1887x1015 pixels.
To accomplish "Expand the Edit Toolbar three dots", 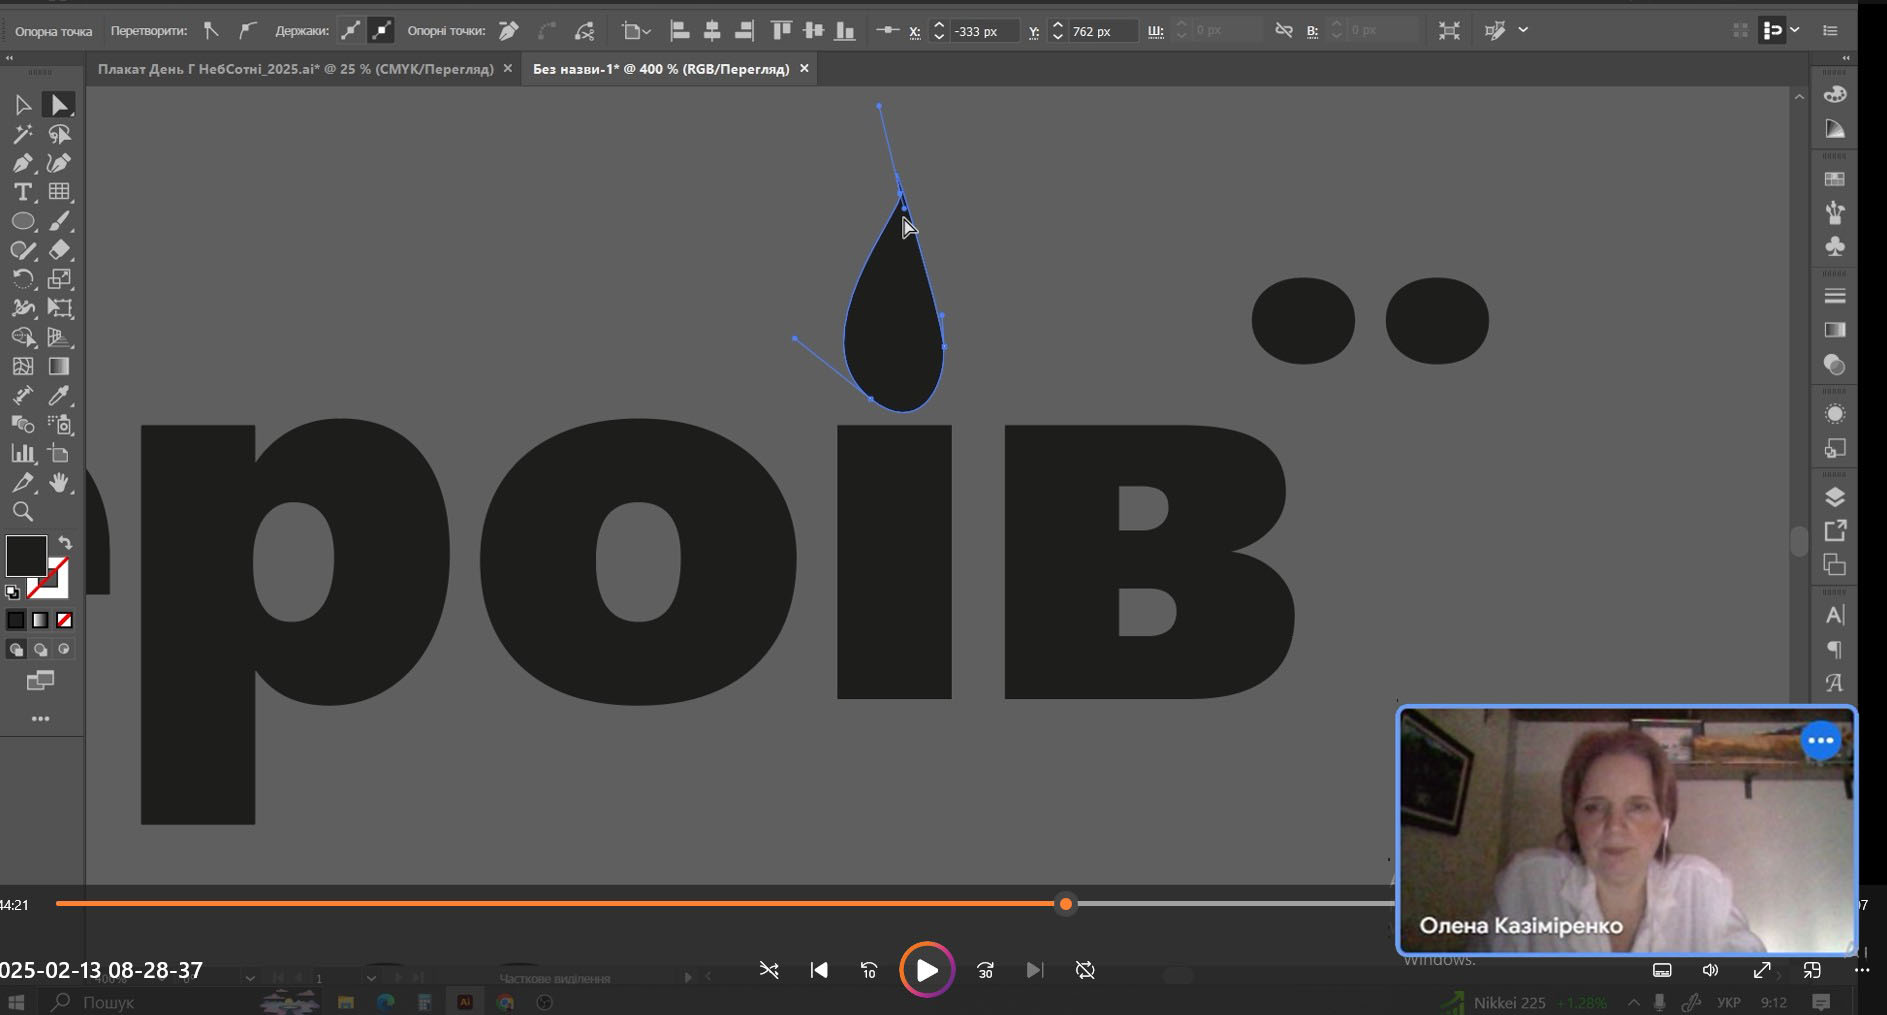I will pyautogui.click(x=40, y=719).
